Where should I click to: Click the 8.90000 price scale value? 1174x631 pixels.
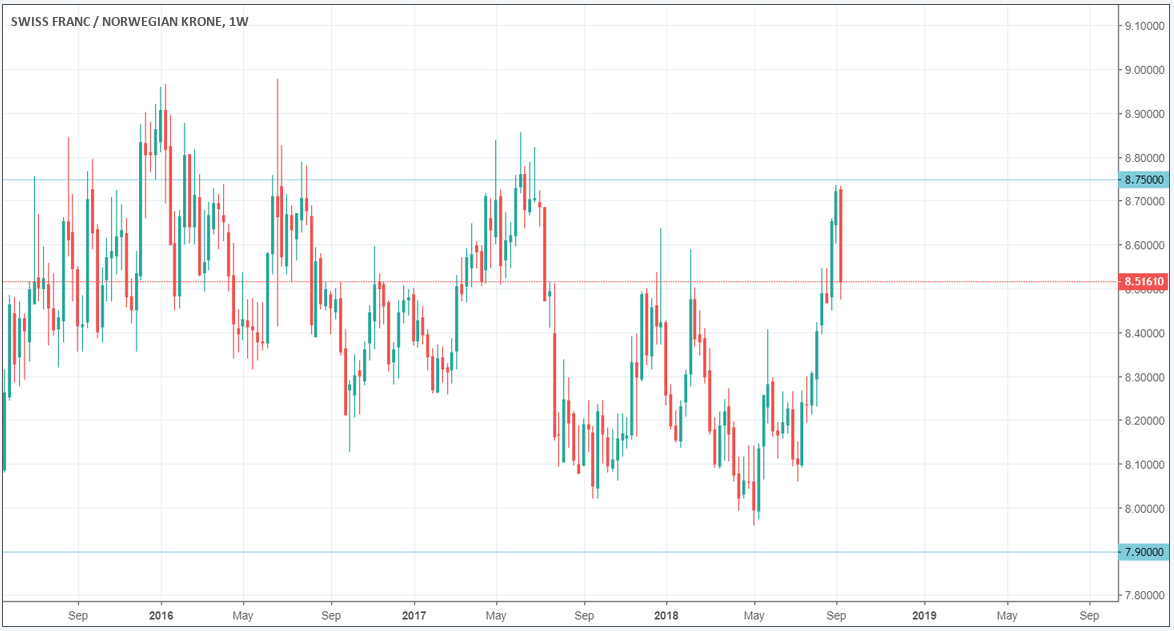1145,114
